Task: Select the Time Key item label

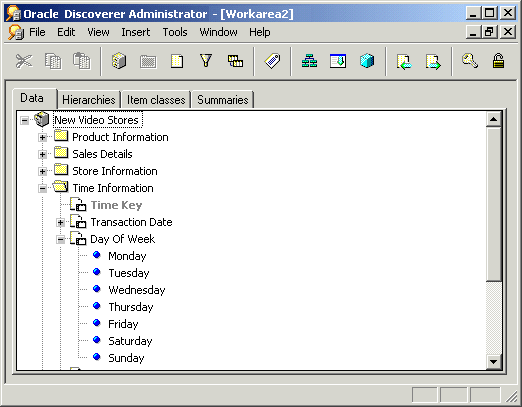Action: coord(116,205)
